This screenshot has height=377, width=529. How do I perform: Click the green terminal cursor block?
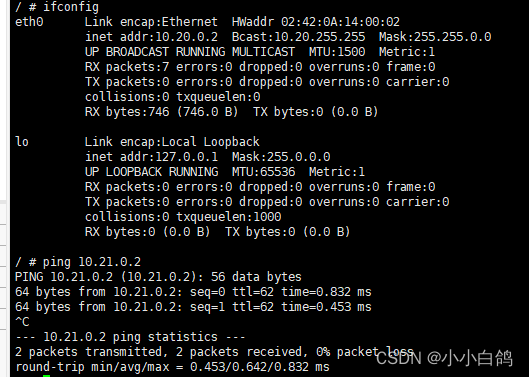pyautogui.click(x=47, y=376)
